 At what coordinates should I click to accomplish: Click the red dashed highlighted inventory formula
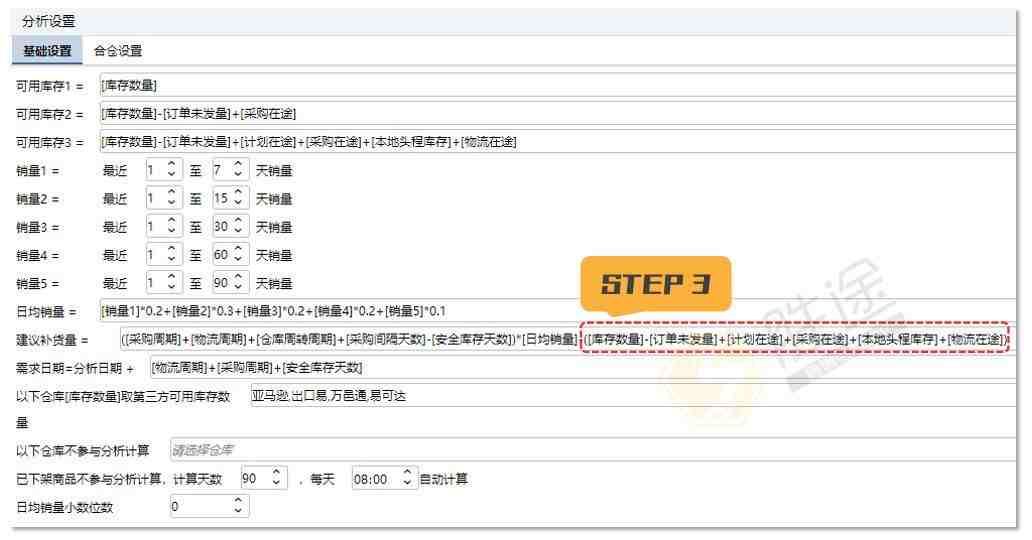795,341
